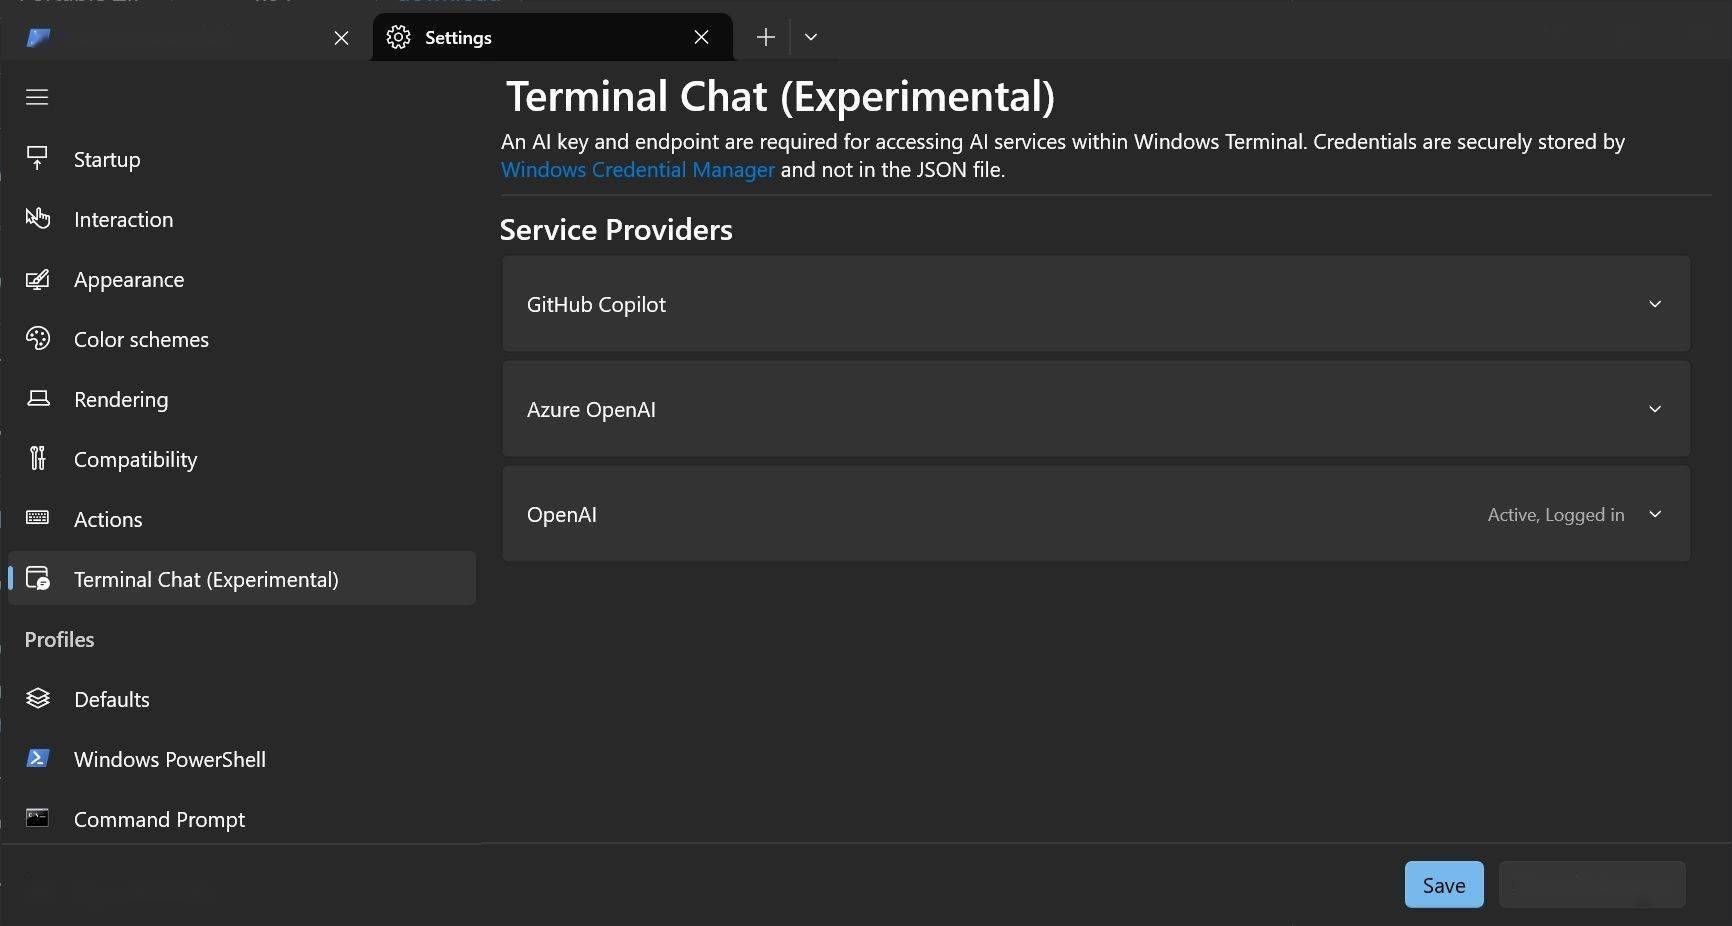Screen dimensions: 1732x926
Task: Click the Defaults layers icon
Action: [37, 698]
